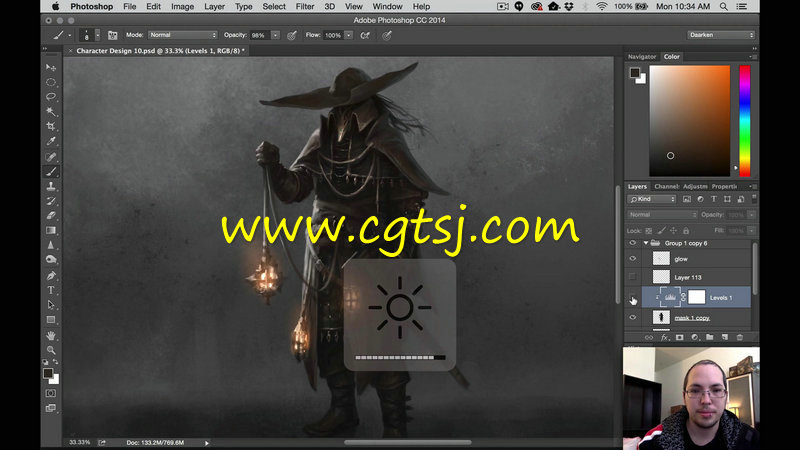Create a new layer
The width and height of the screenshot is (800, 450).
click(x=724, y=337)
